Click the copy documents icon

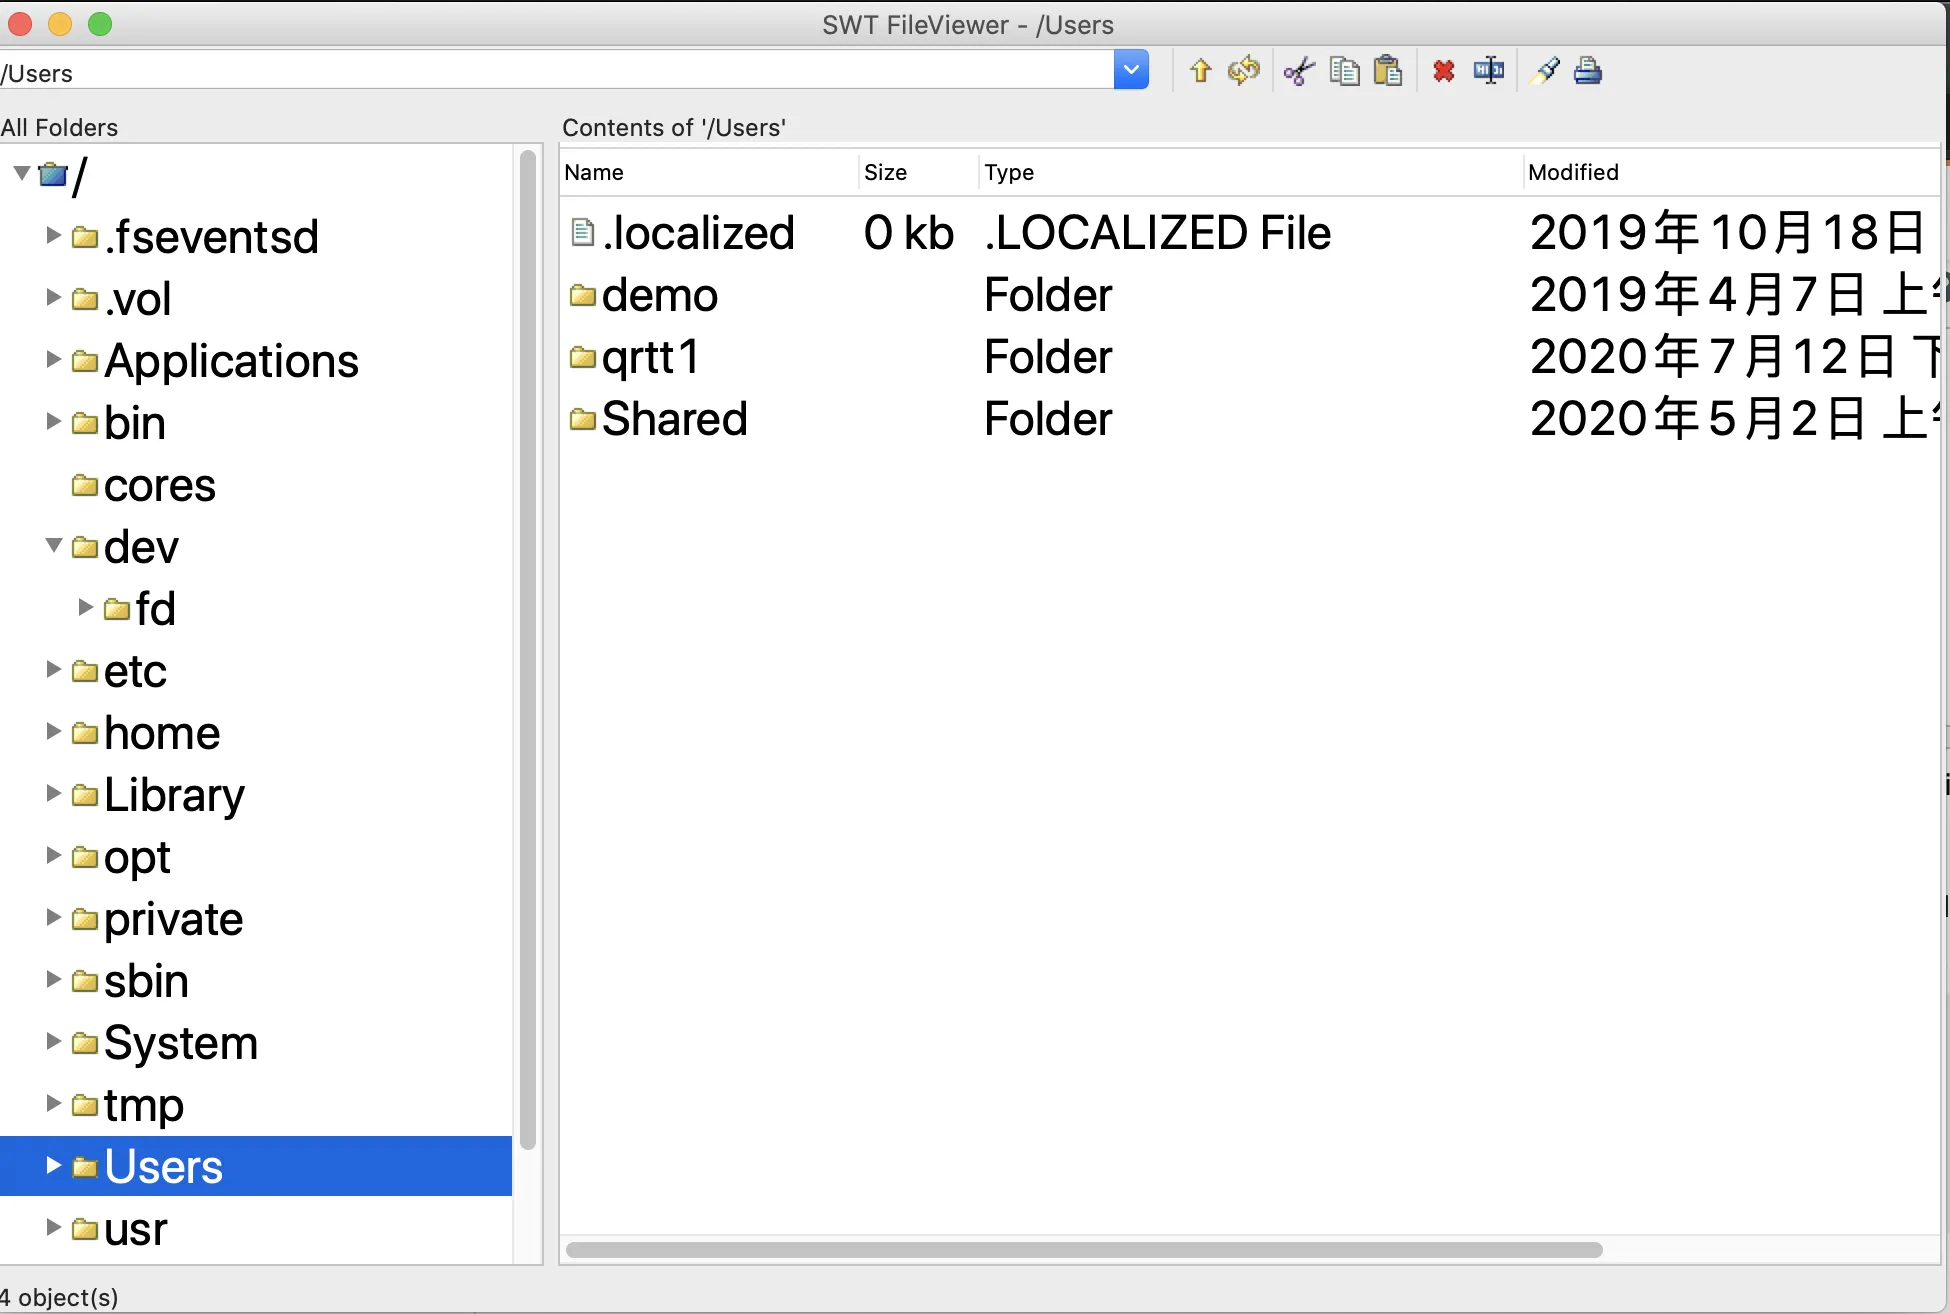1344,71
